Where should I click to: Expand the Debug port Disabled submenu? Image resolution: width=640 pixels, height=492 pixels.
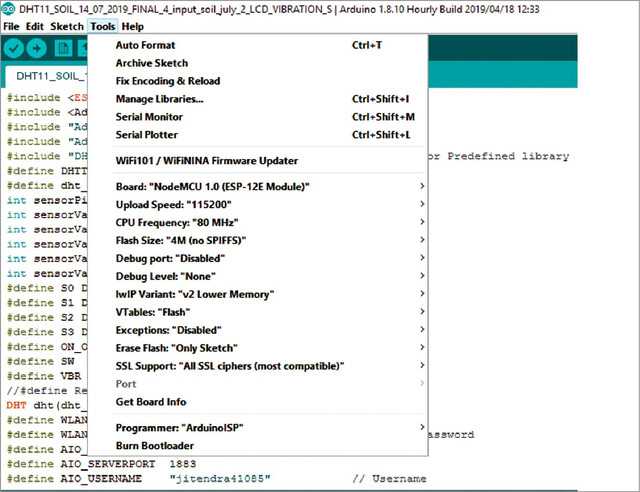tap(258, 258)
